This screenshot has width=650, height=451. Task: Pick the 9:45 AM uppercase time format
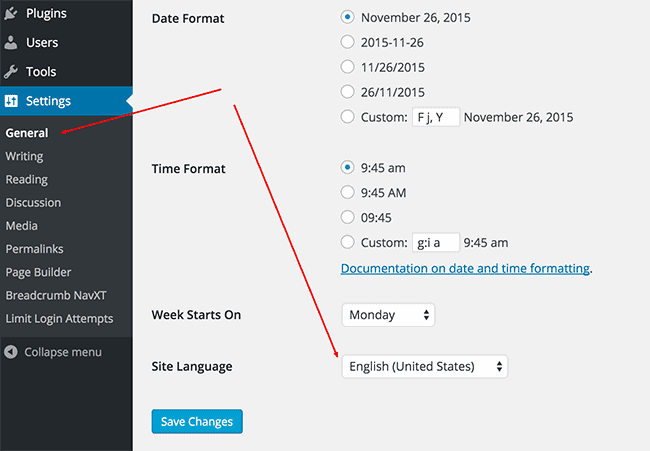tap(347, 192)
